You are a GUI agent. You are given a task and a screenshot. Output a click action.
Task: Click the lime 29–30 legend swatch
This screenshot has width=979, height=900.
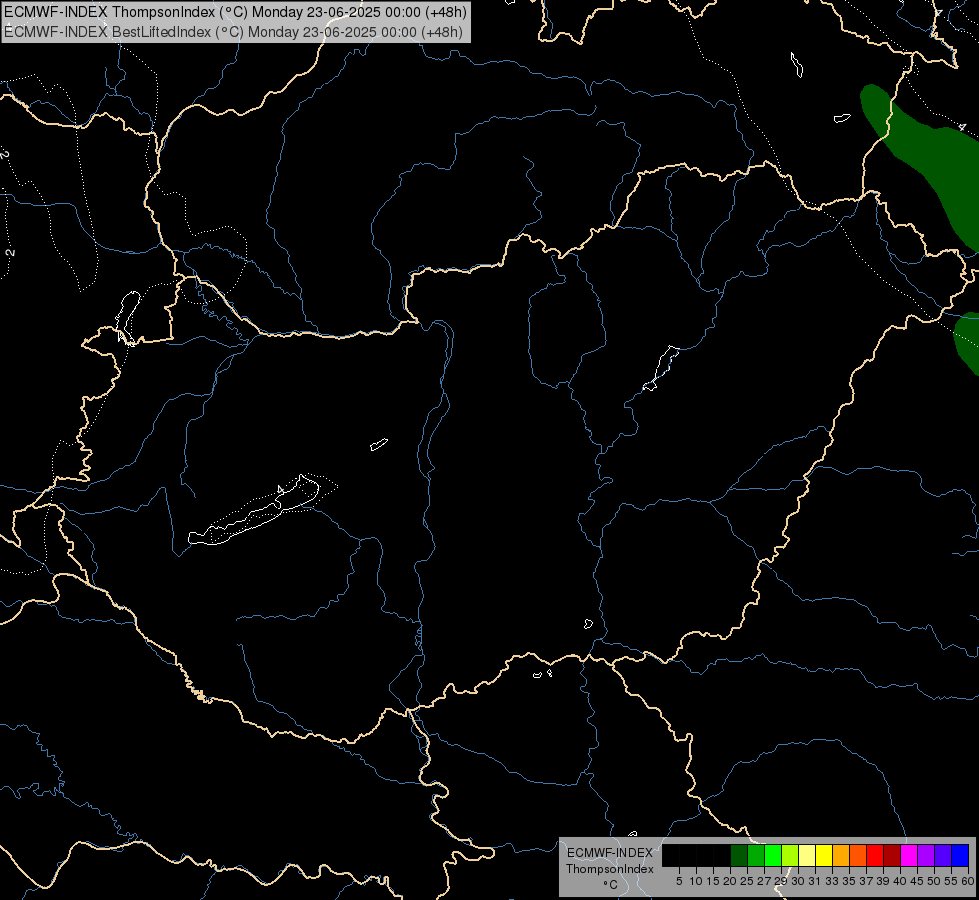click(x=790, y=856)
